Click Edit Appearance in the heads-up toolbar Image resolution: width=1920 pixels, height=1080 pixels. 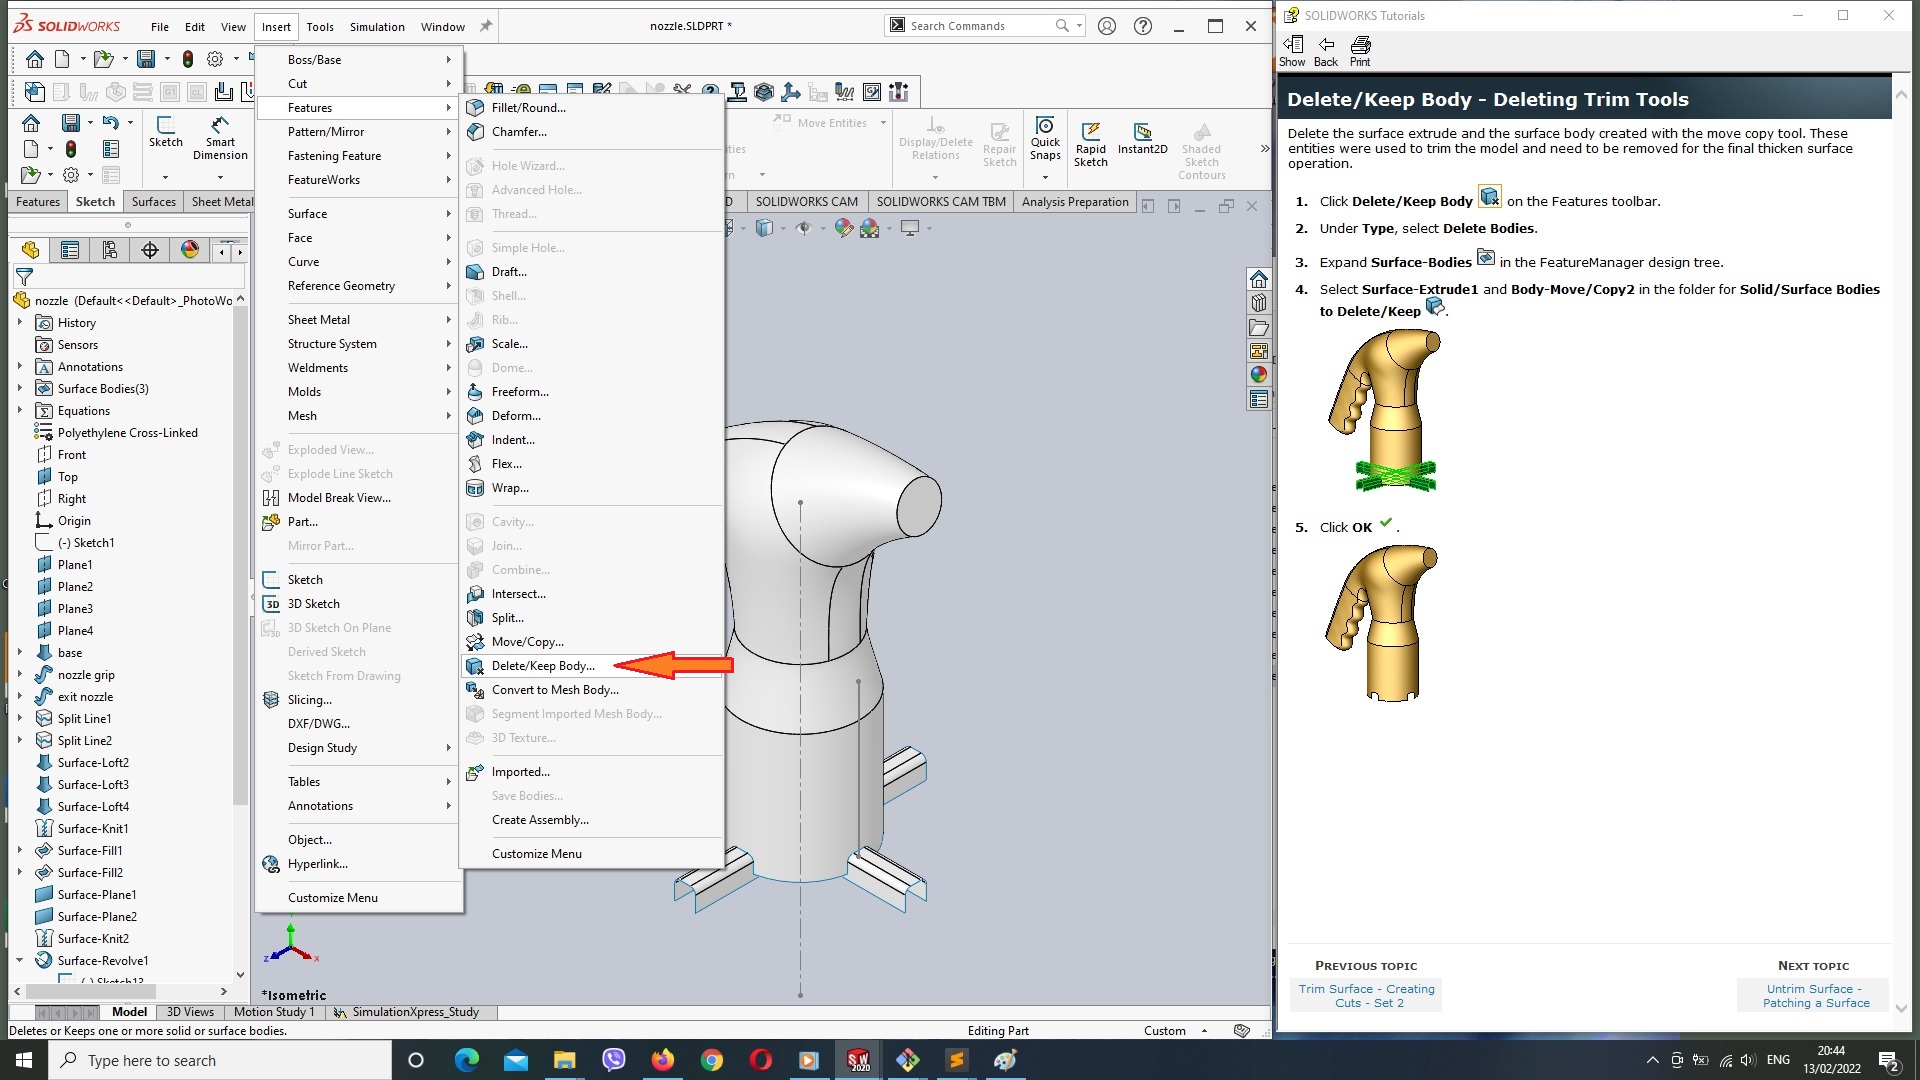click(x=843, y=228)
